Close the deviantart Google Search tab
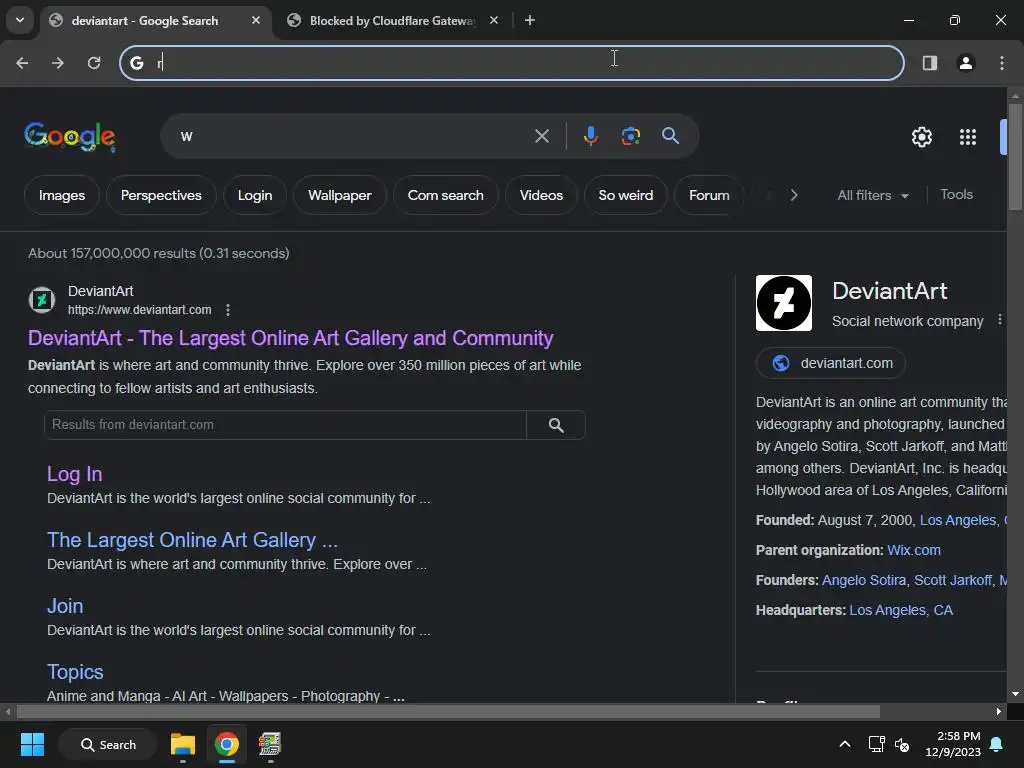 tap(256, 20)
